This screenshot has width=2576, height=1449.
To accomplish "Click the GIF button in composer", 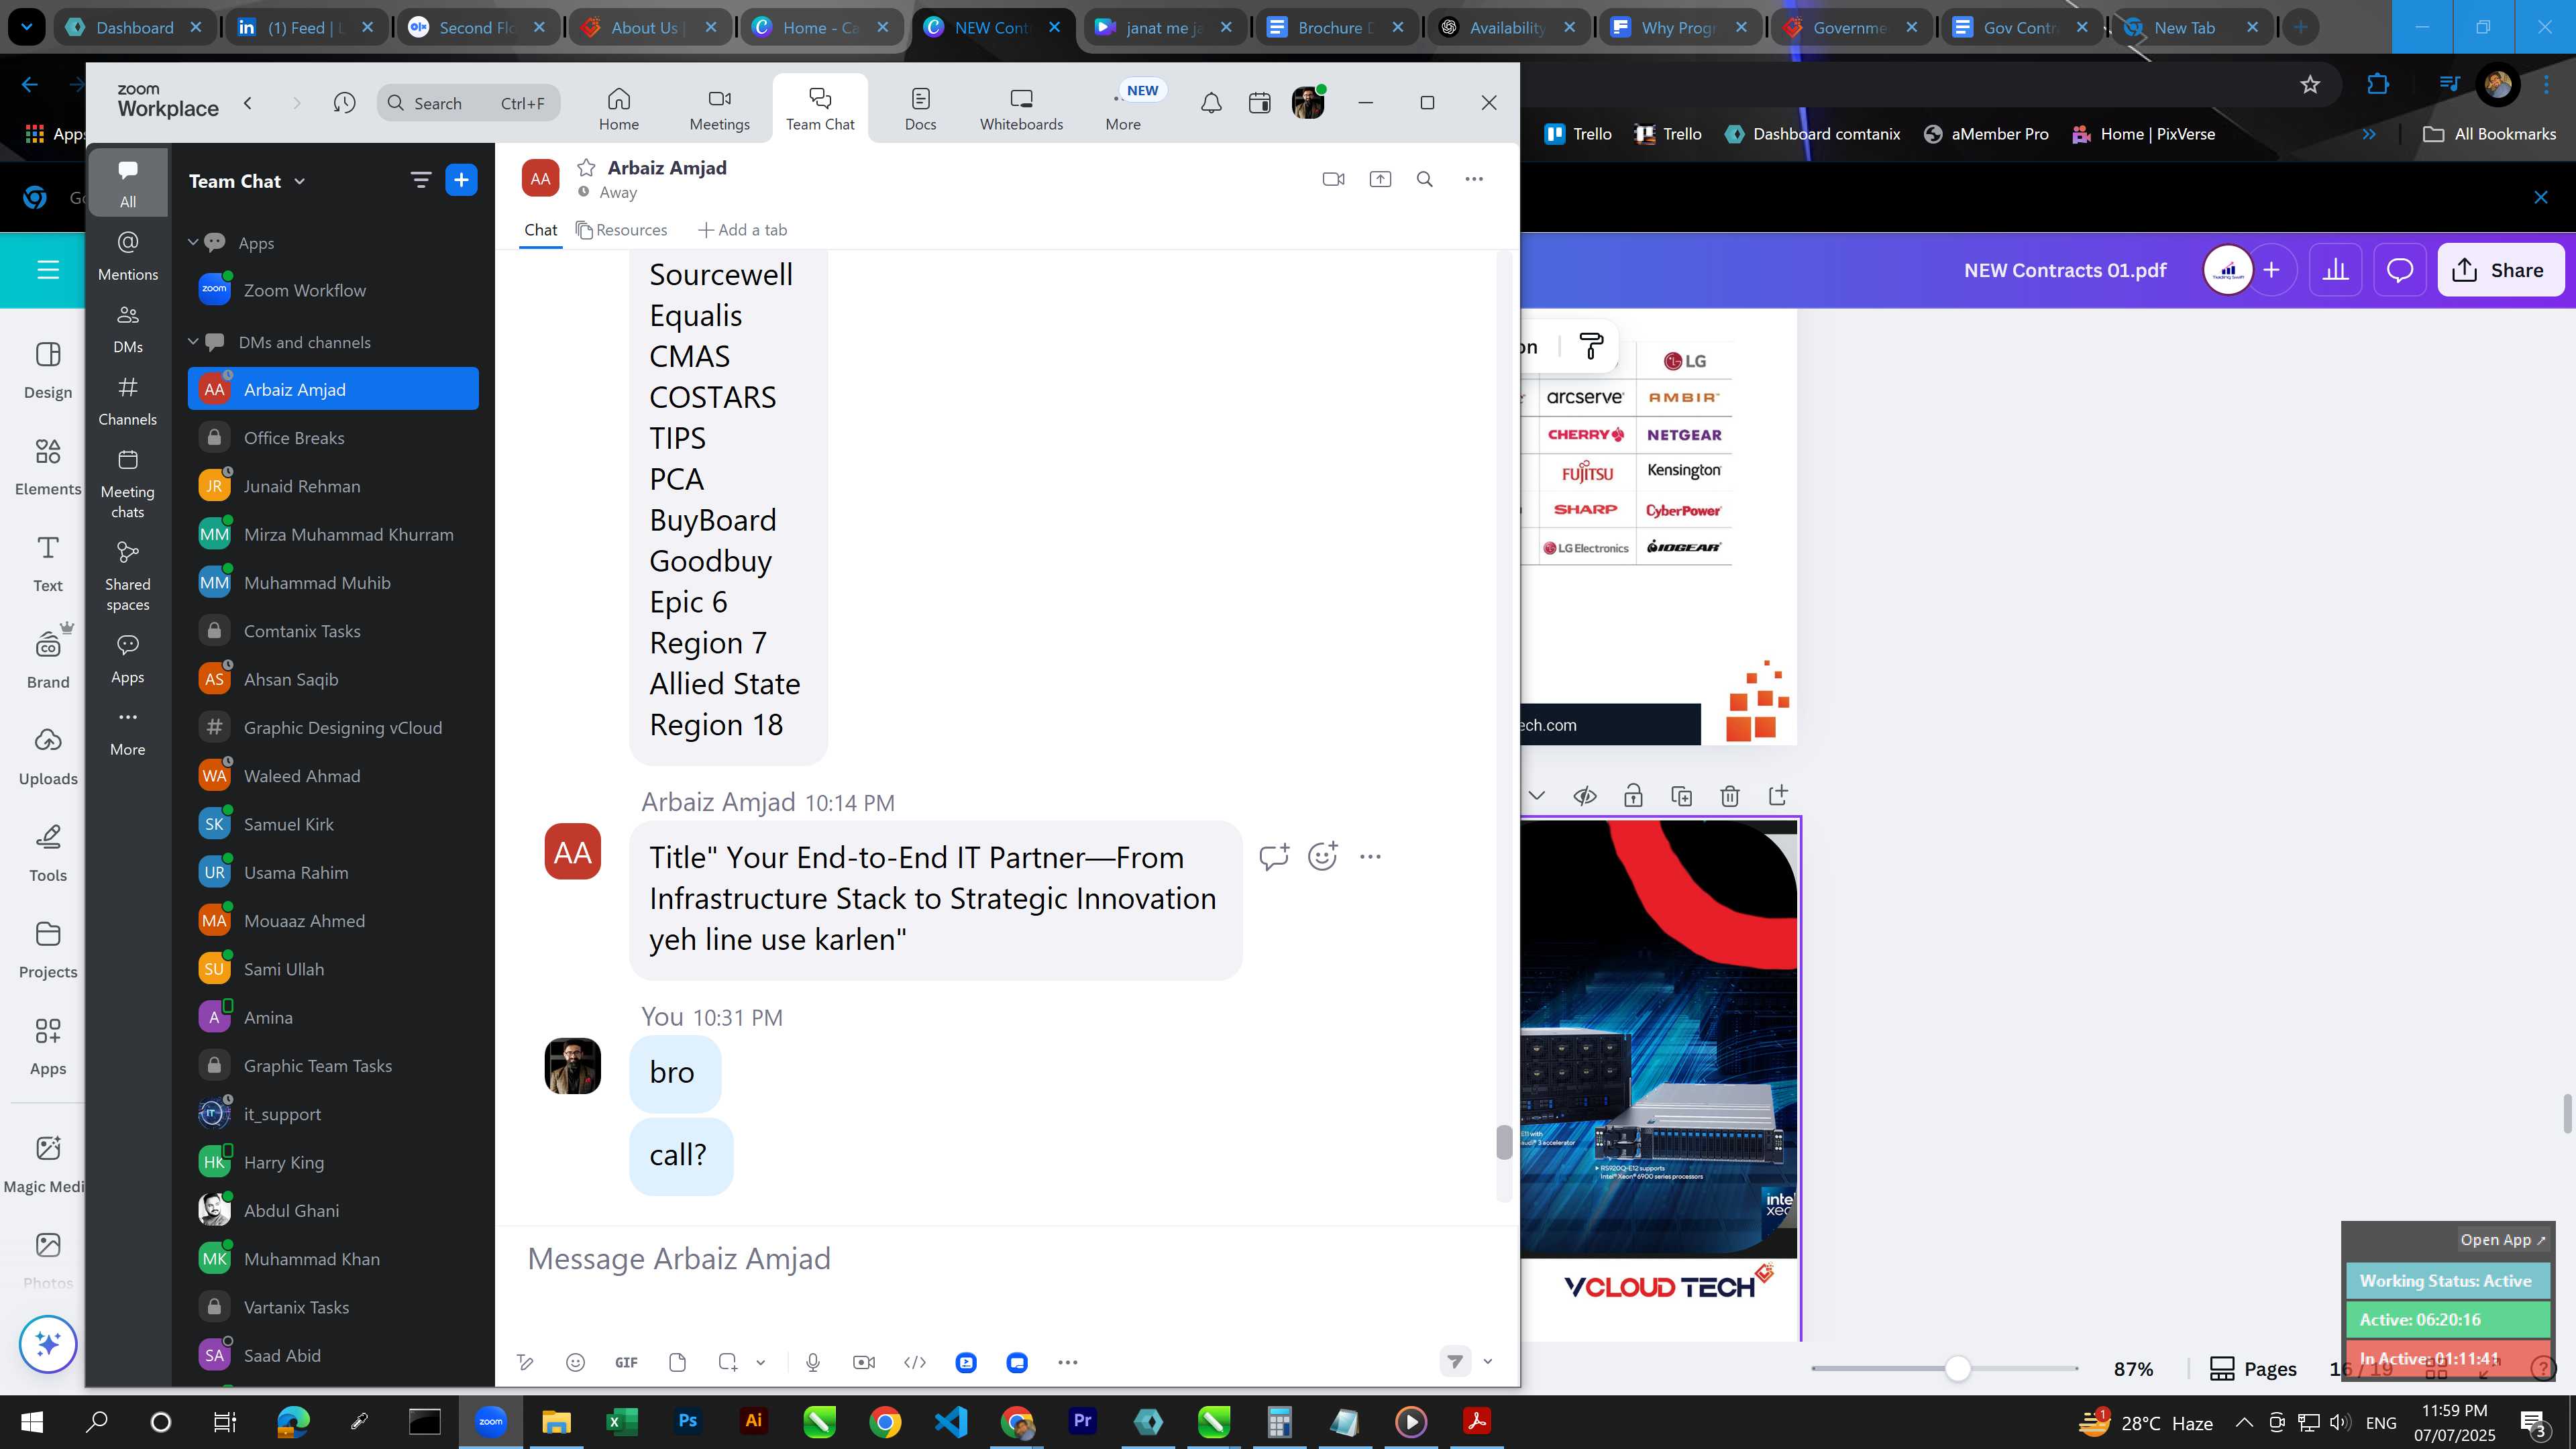I will [x=626, y=1362].
